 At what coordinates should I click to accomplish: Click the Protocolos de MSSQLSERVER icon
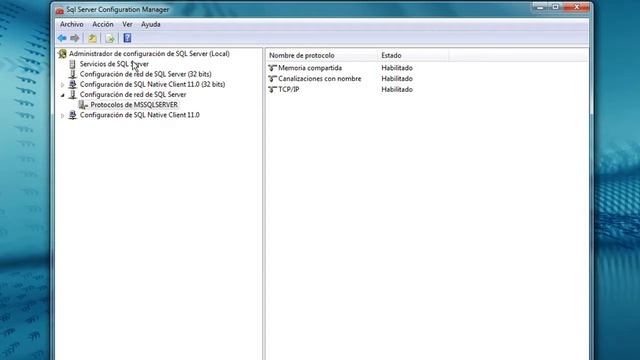click(x=83, y=105)
